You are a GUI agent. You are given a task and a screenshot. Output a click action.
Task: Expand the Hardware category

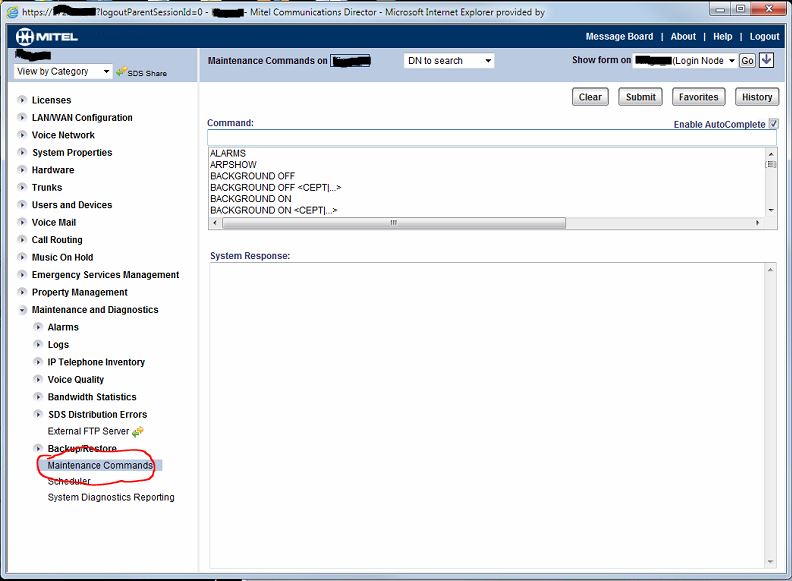22,170
